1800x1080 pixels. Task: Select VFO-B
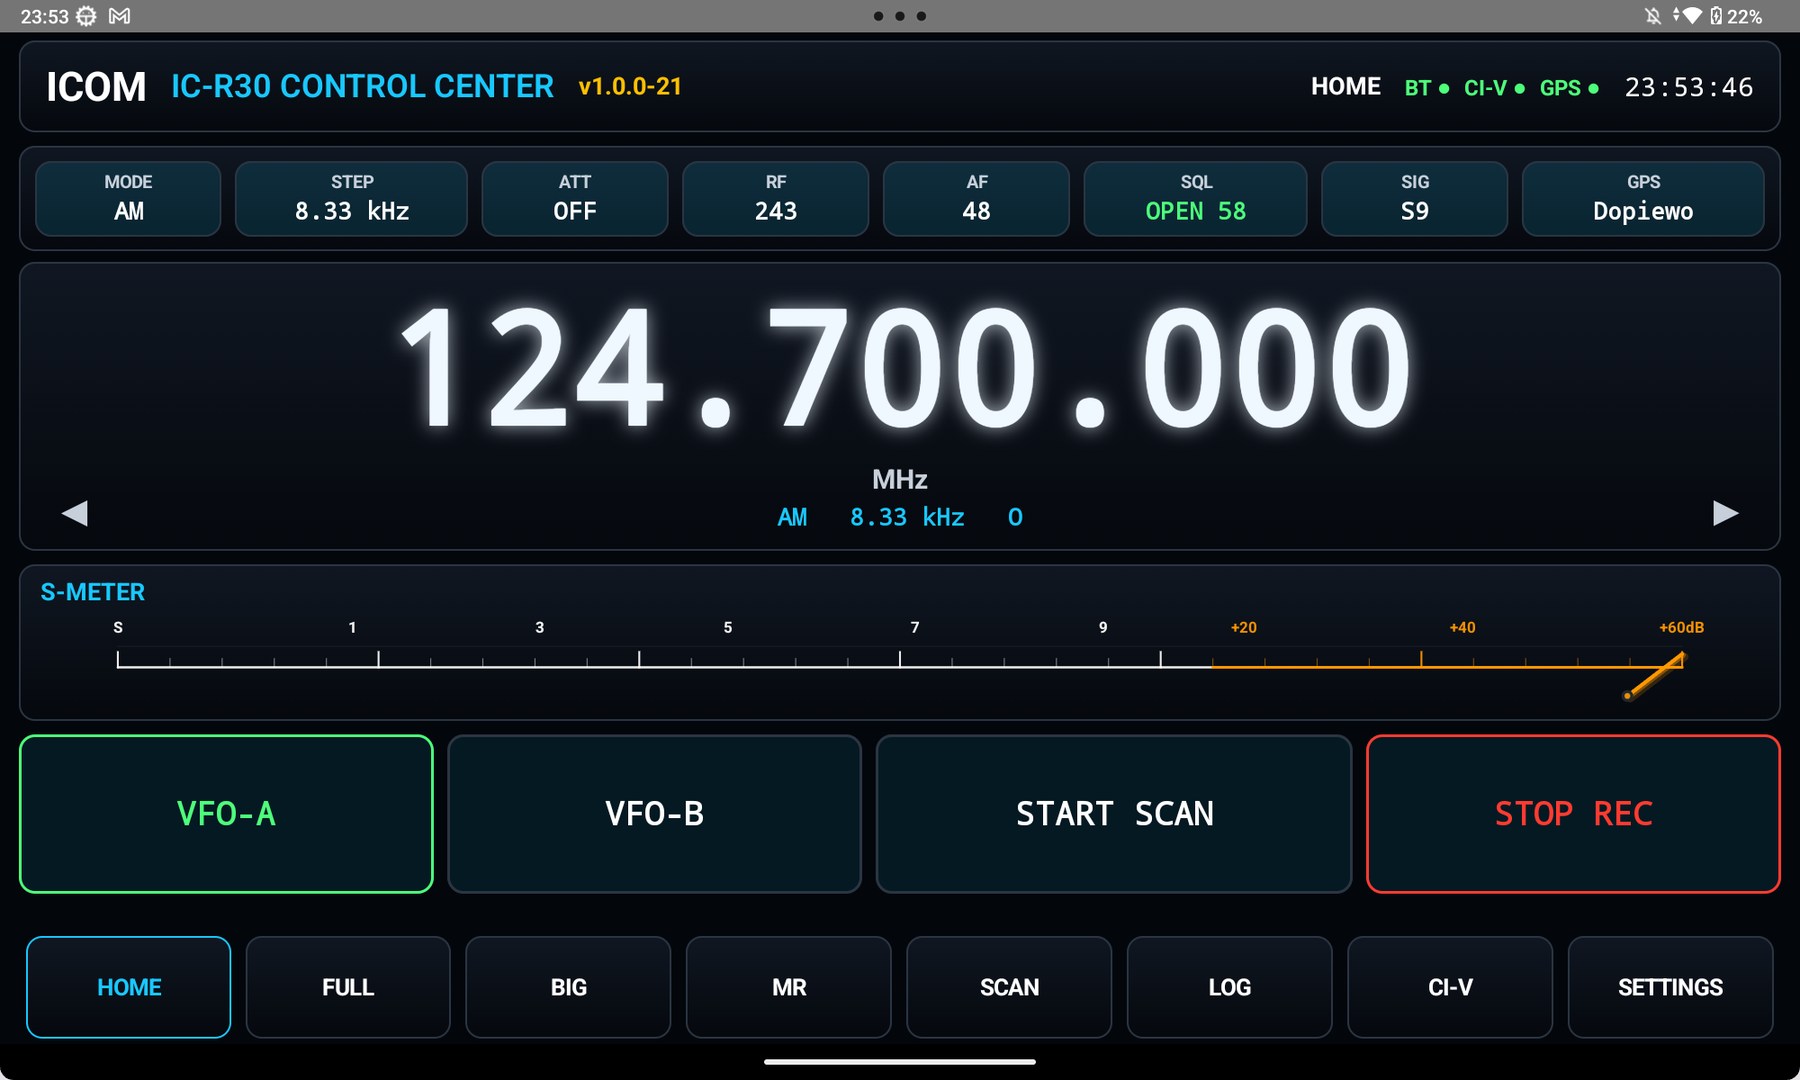(x=654, y=814)
